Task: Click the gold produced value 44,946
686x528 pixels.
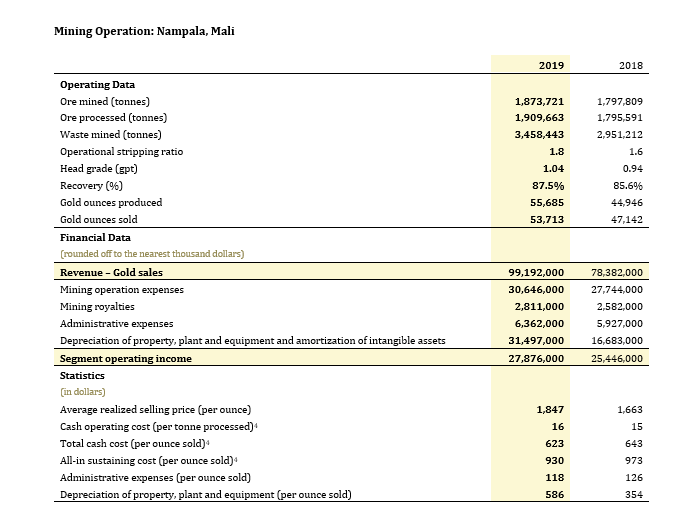Action: pos(627,203)
